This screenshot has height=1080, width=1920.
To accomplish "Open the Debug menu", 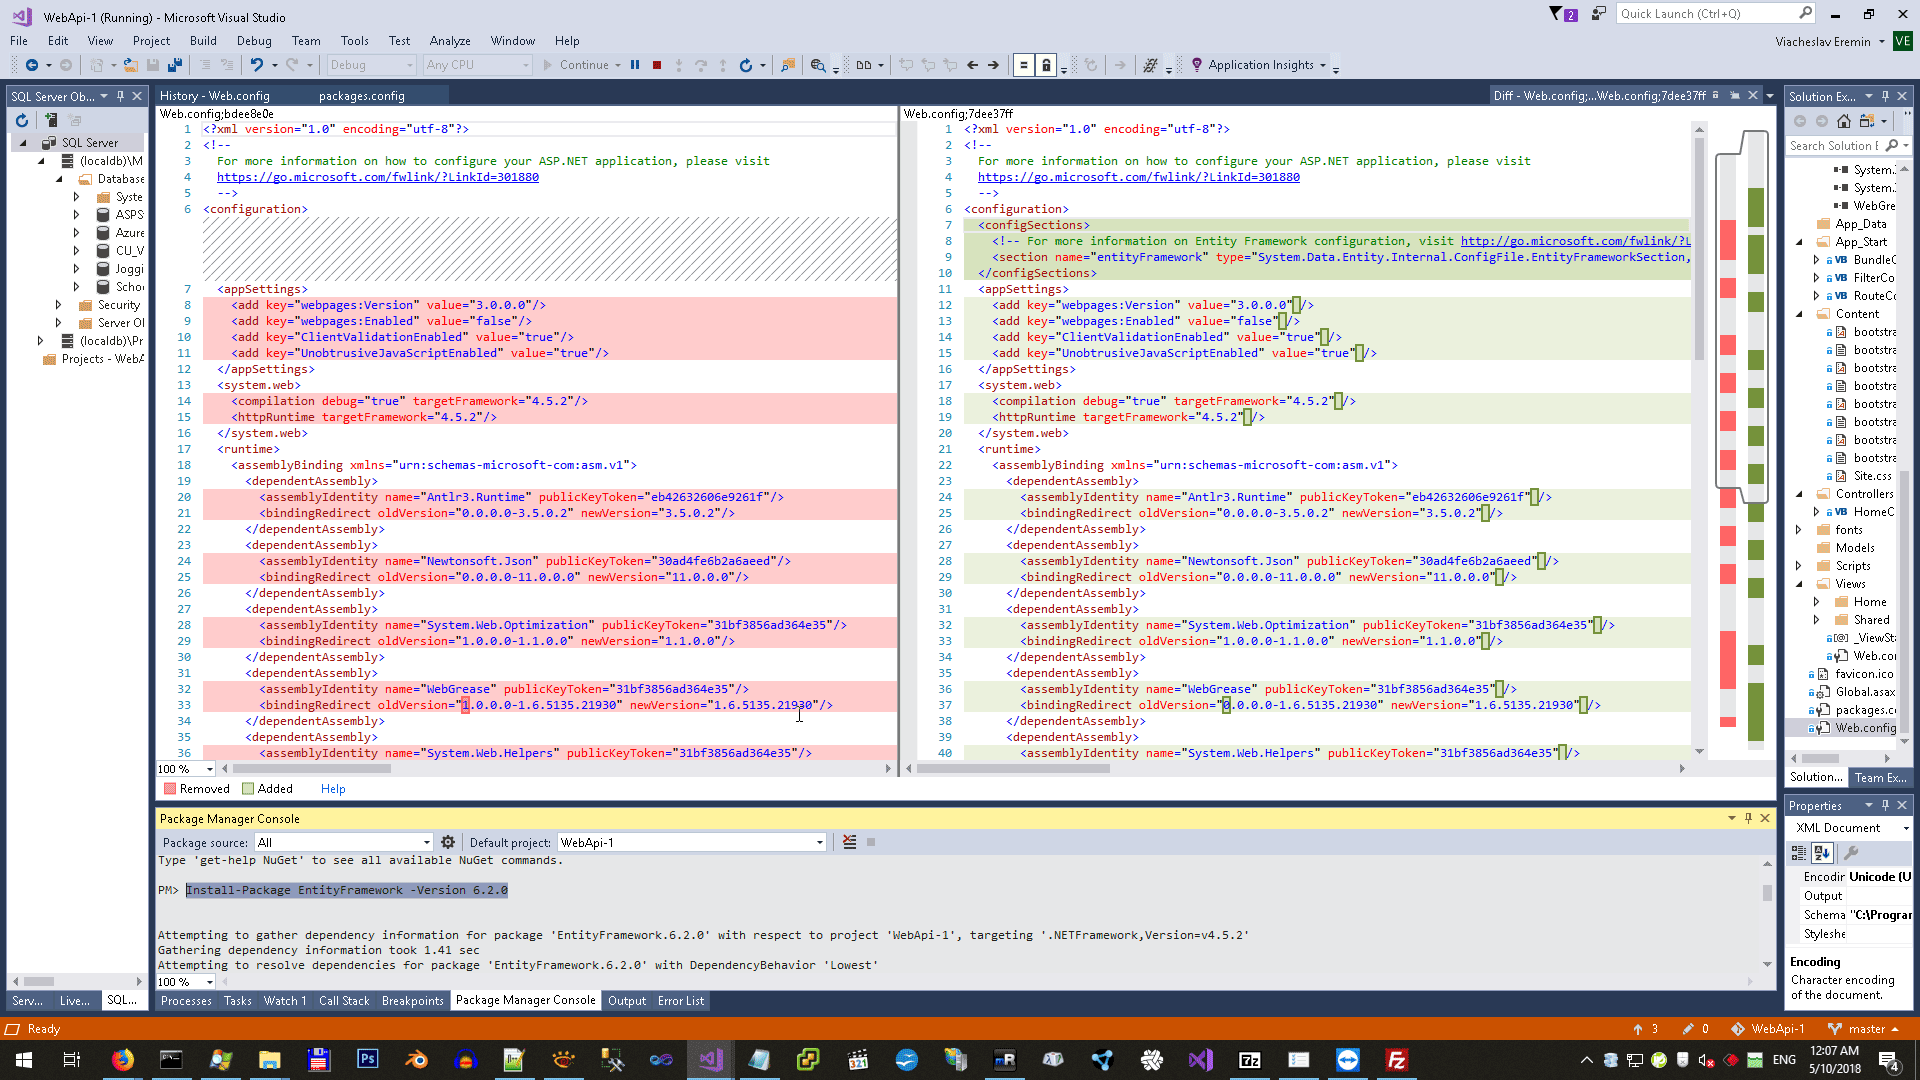I will click(254, 41).
